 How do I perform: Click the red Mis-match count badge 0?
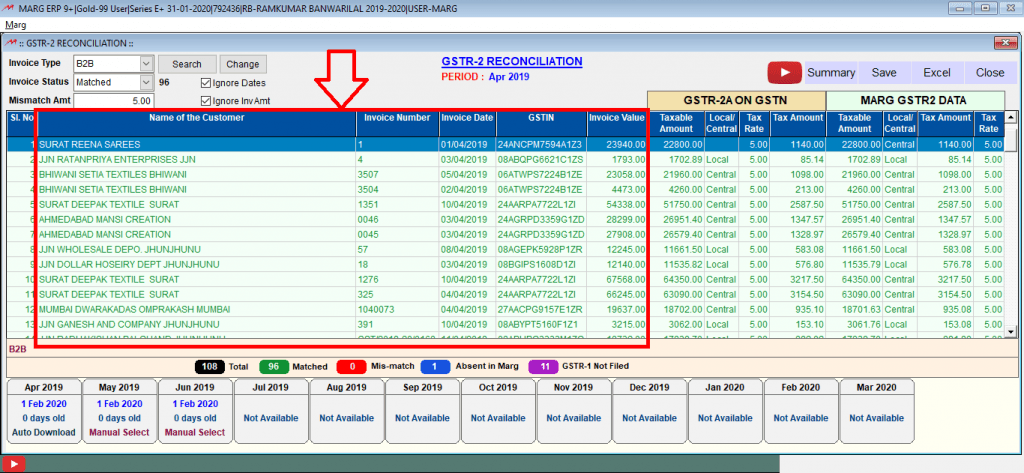click(x=352, y=367)
